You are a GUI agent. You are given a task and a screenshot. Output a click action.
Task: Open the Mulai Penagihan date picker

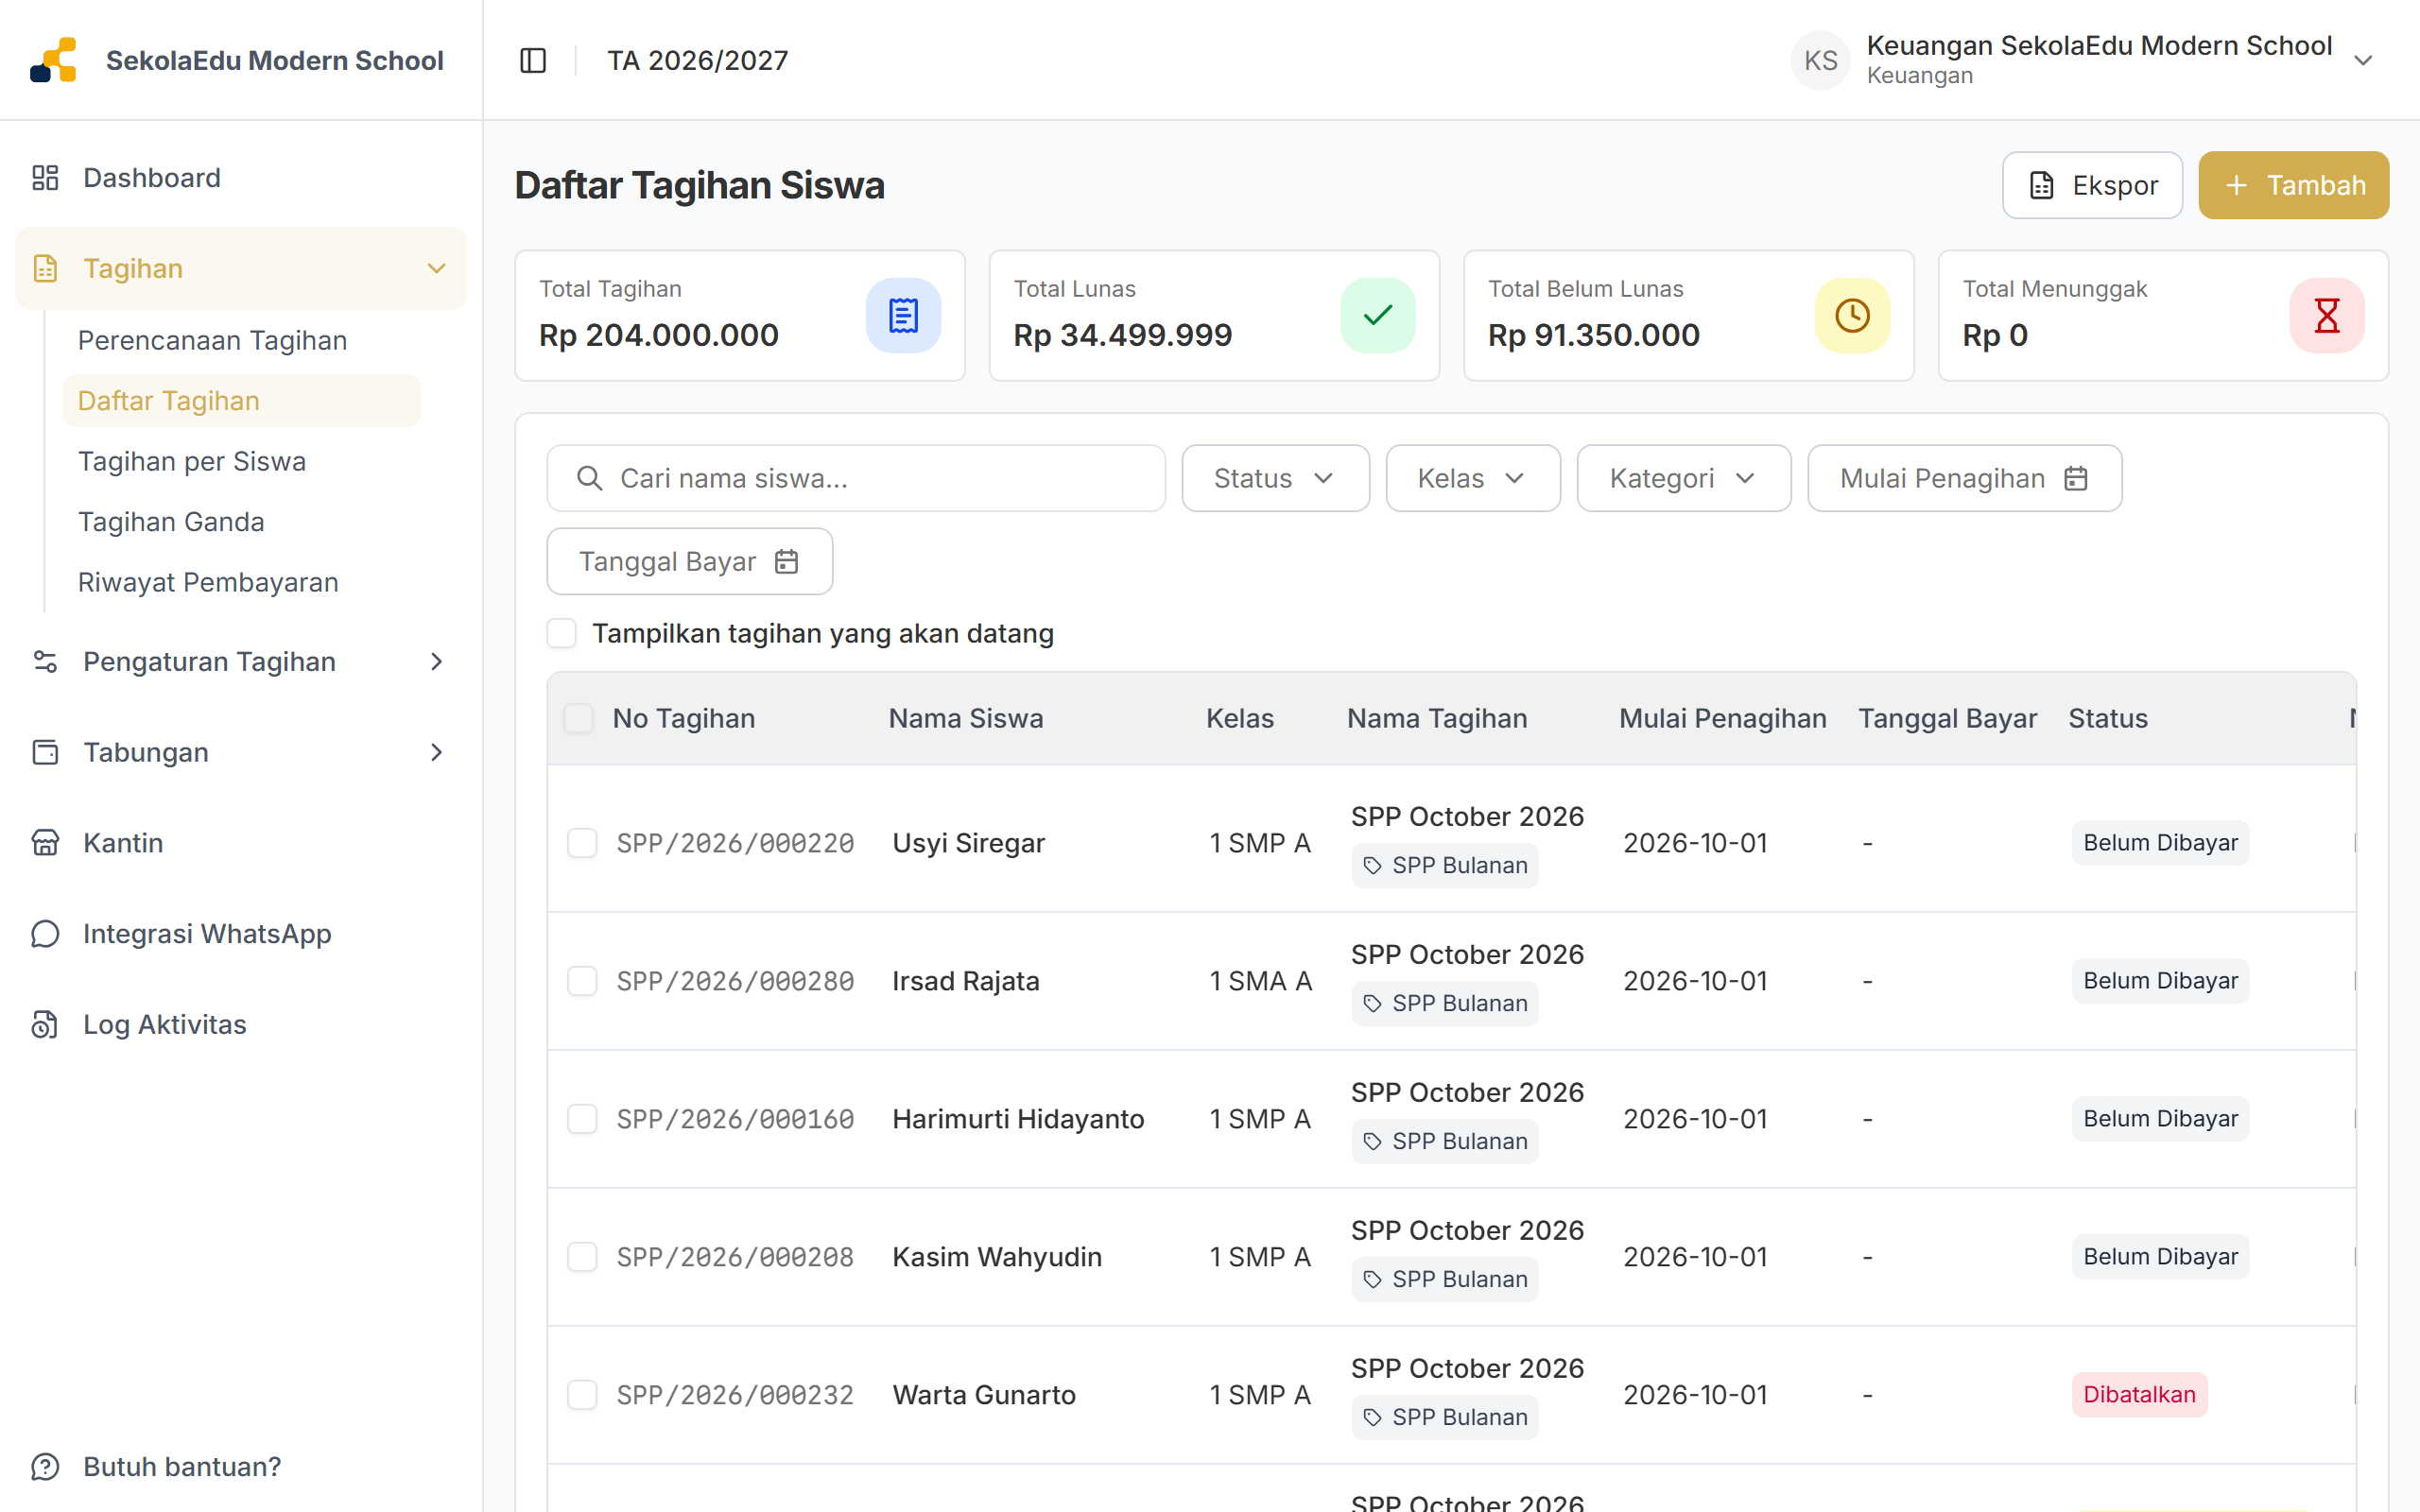click(1964, 478)
